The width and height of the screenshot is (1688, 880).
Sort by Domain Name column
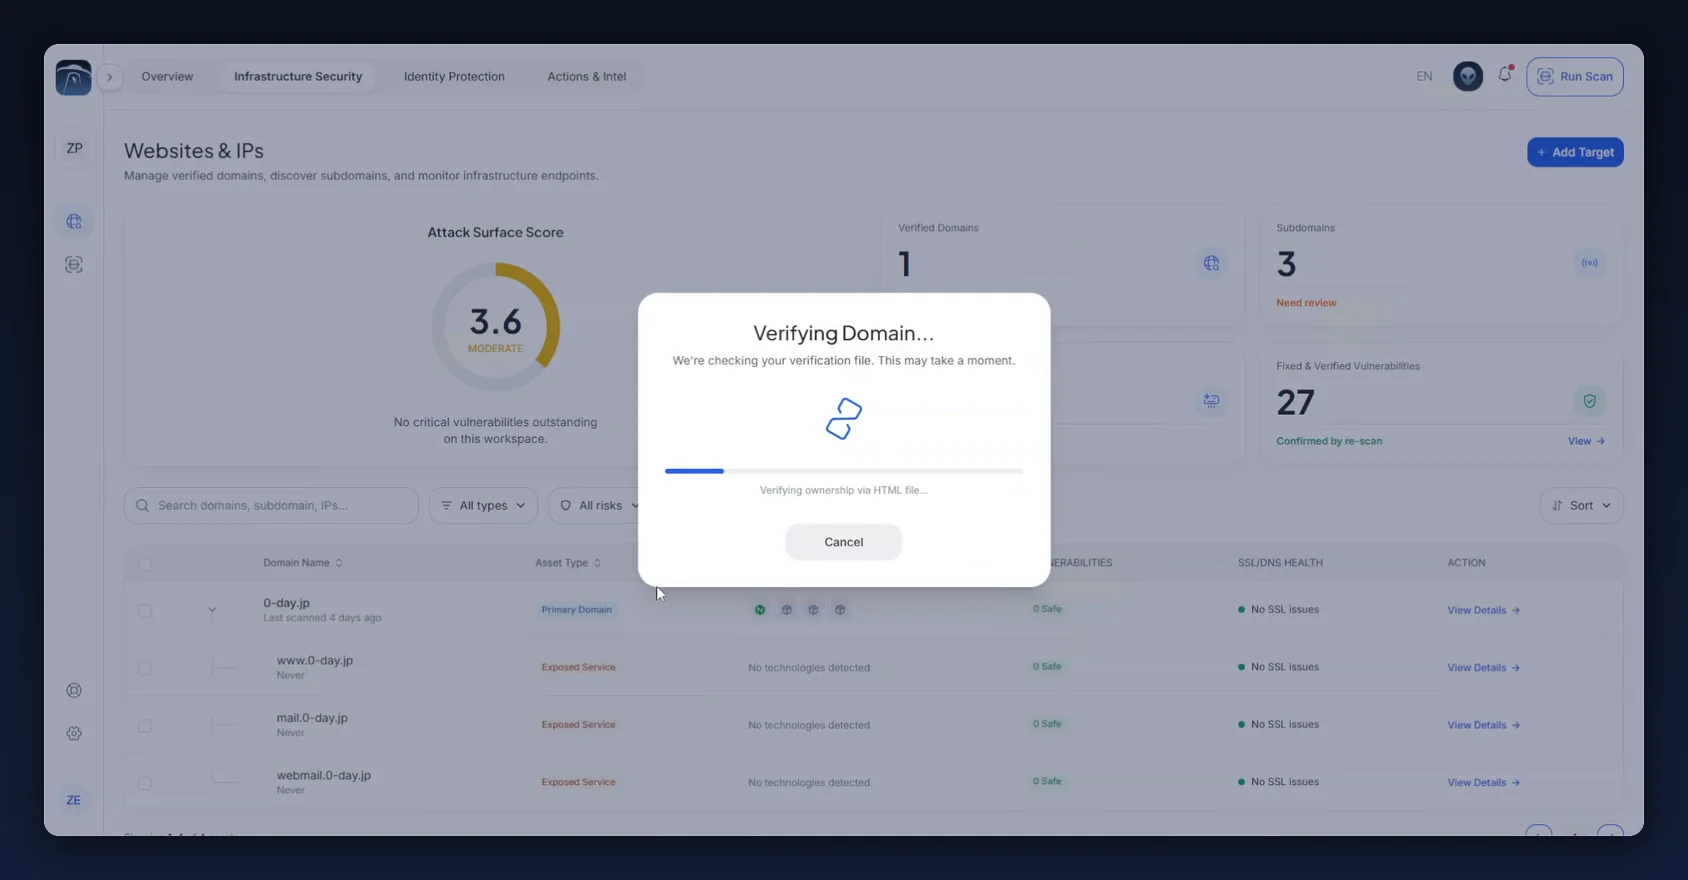(303, 563)
